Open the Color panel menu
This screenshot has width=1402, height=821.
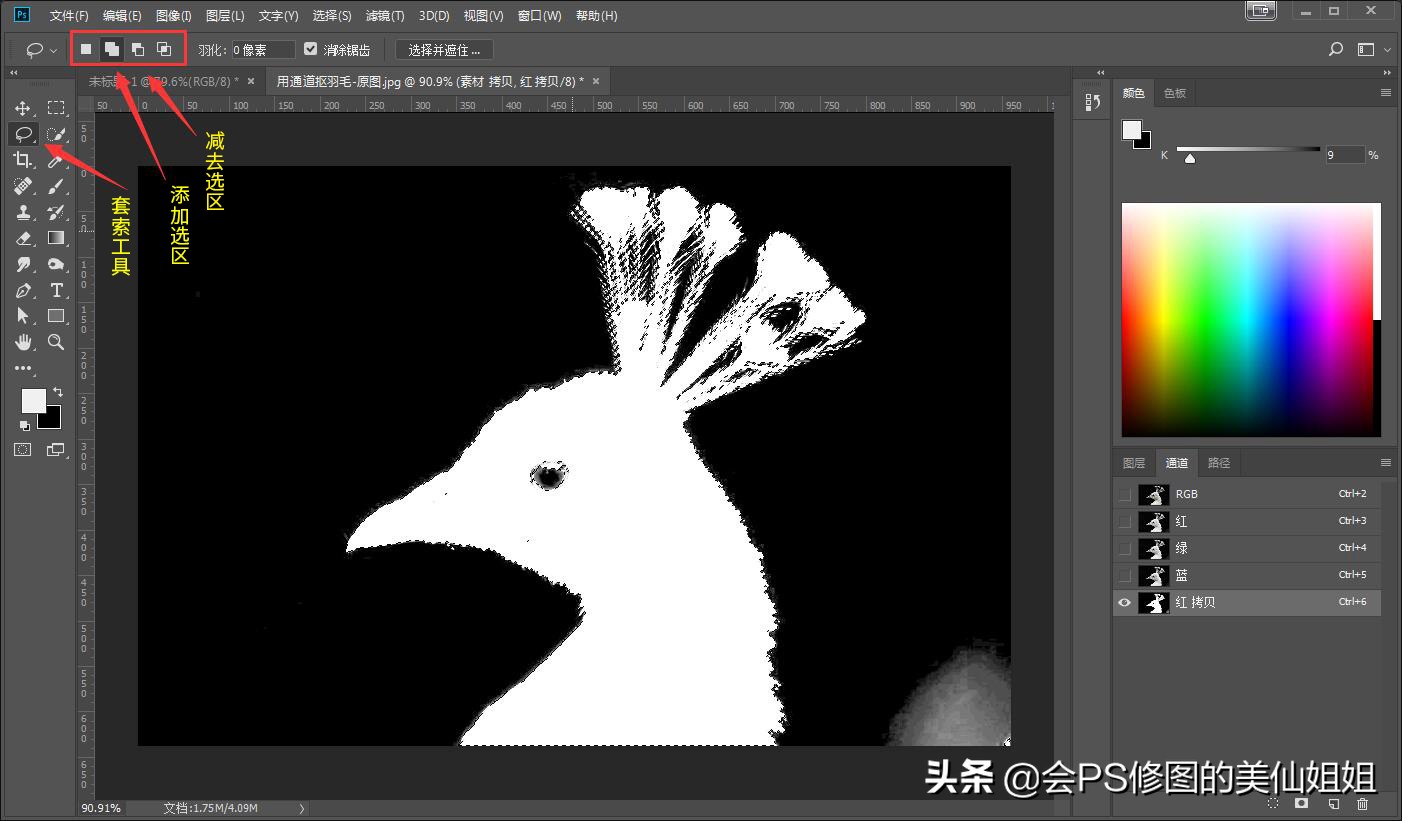1386,92
